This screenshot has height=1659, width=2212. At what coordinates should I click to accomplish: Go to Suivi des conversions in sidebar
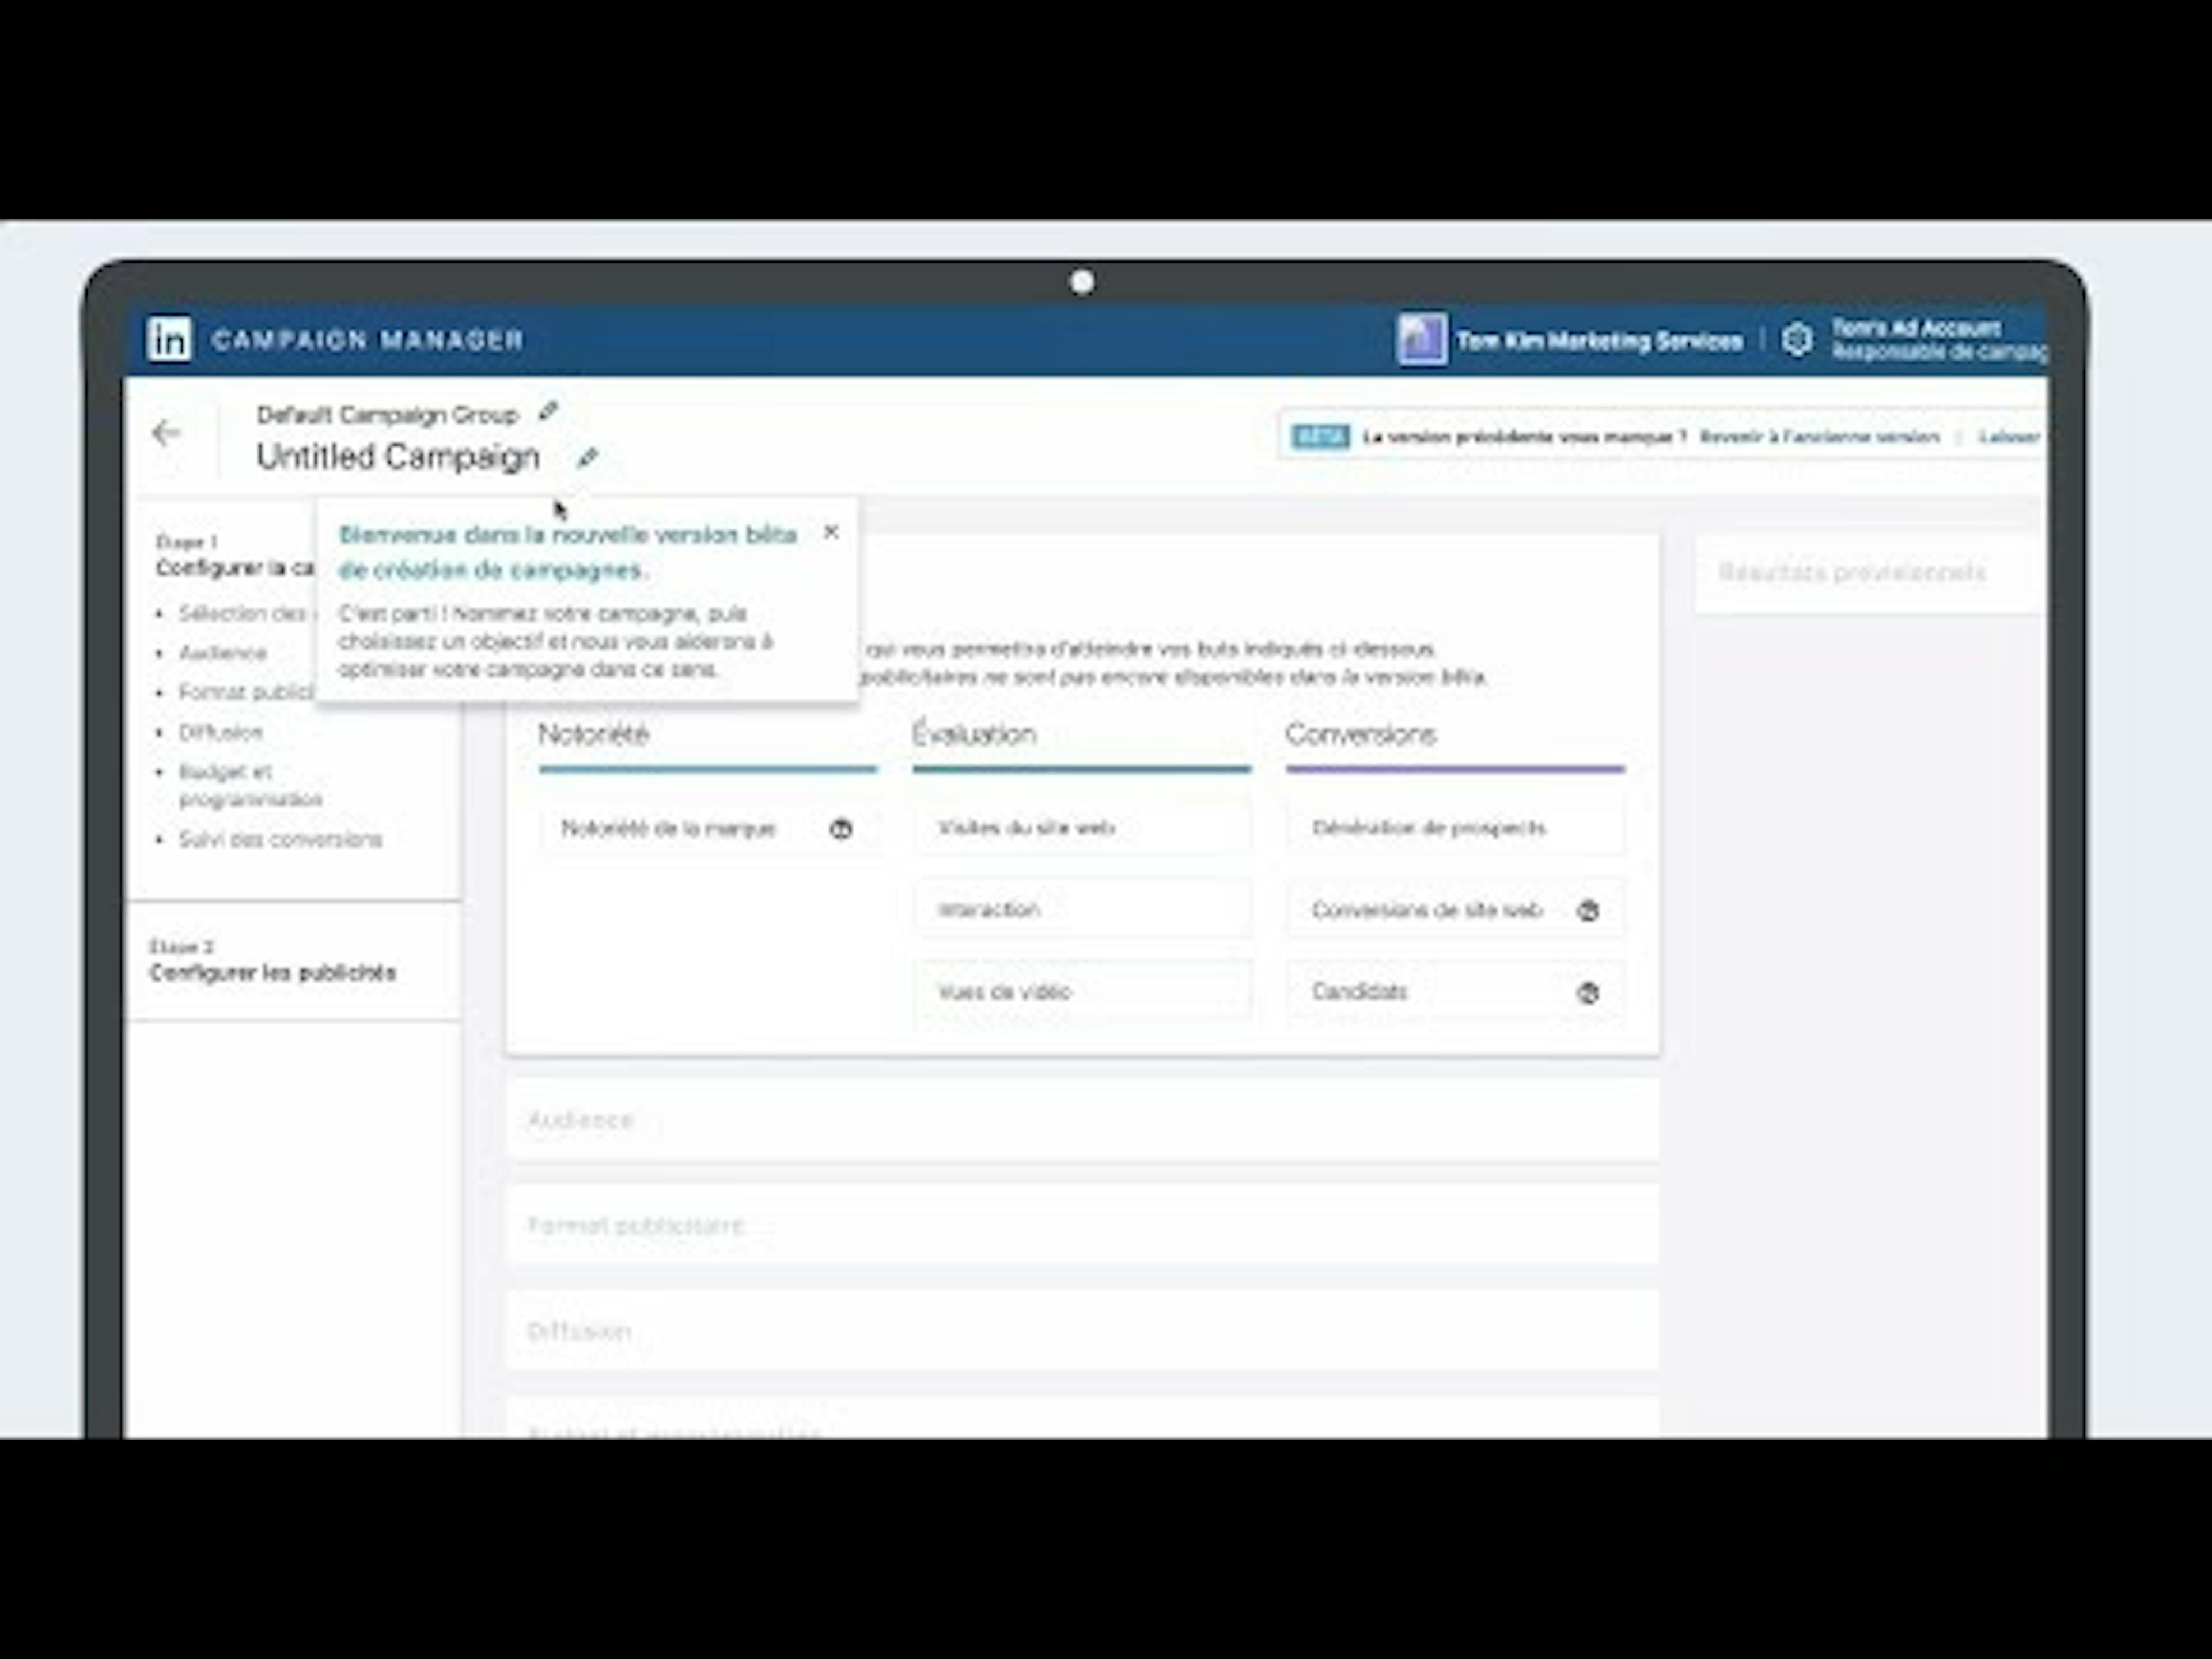[280, 839]
